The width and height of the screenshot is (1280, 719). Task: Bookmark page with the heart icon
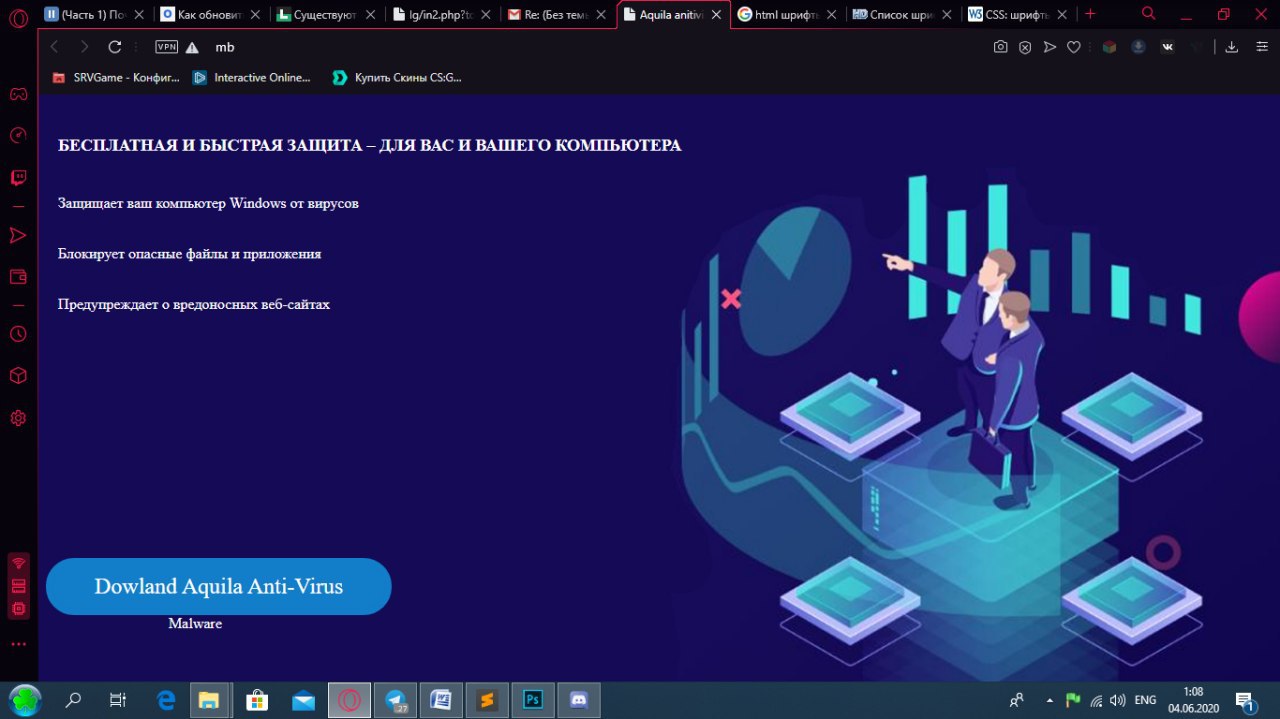click(1074, 47)
